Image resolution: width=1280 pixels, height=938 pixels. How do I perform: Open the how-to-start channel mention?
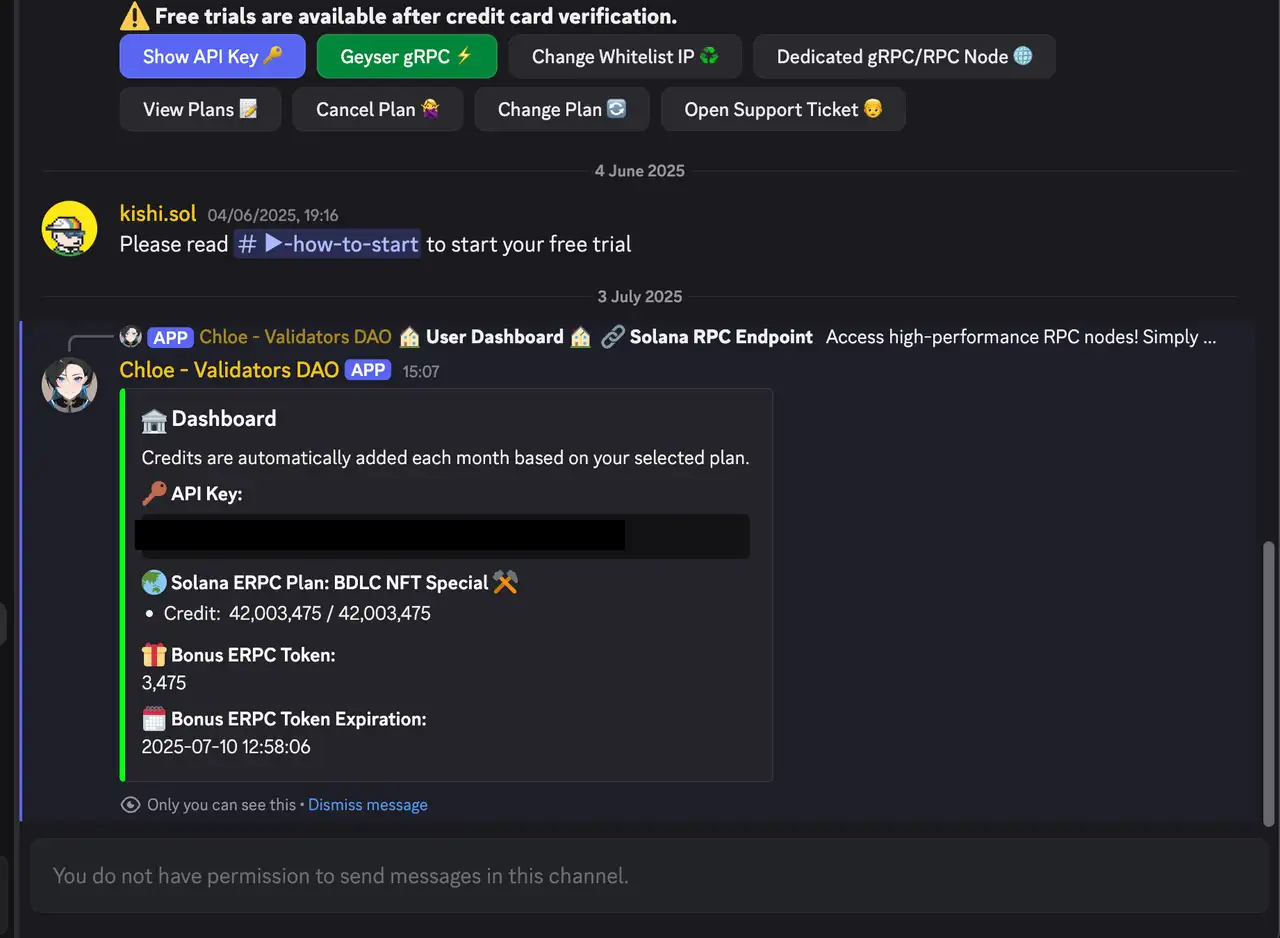[327, 243]
